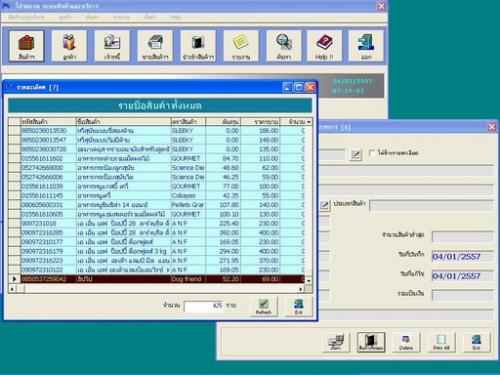Click the cost cell 271.95
Image resolution: width=500 pixels, height=375 pixels.
[223, 260]
